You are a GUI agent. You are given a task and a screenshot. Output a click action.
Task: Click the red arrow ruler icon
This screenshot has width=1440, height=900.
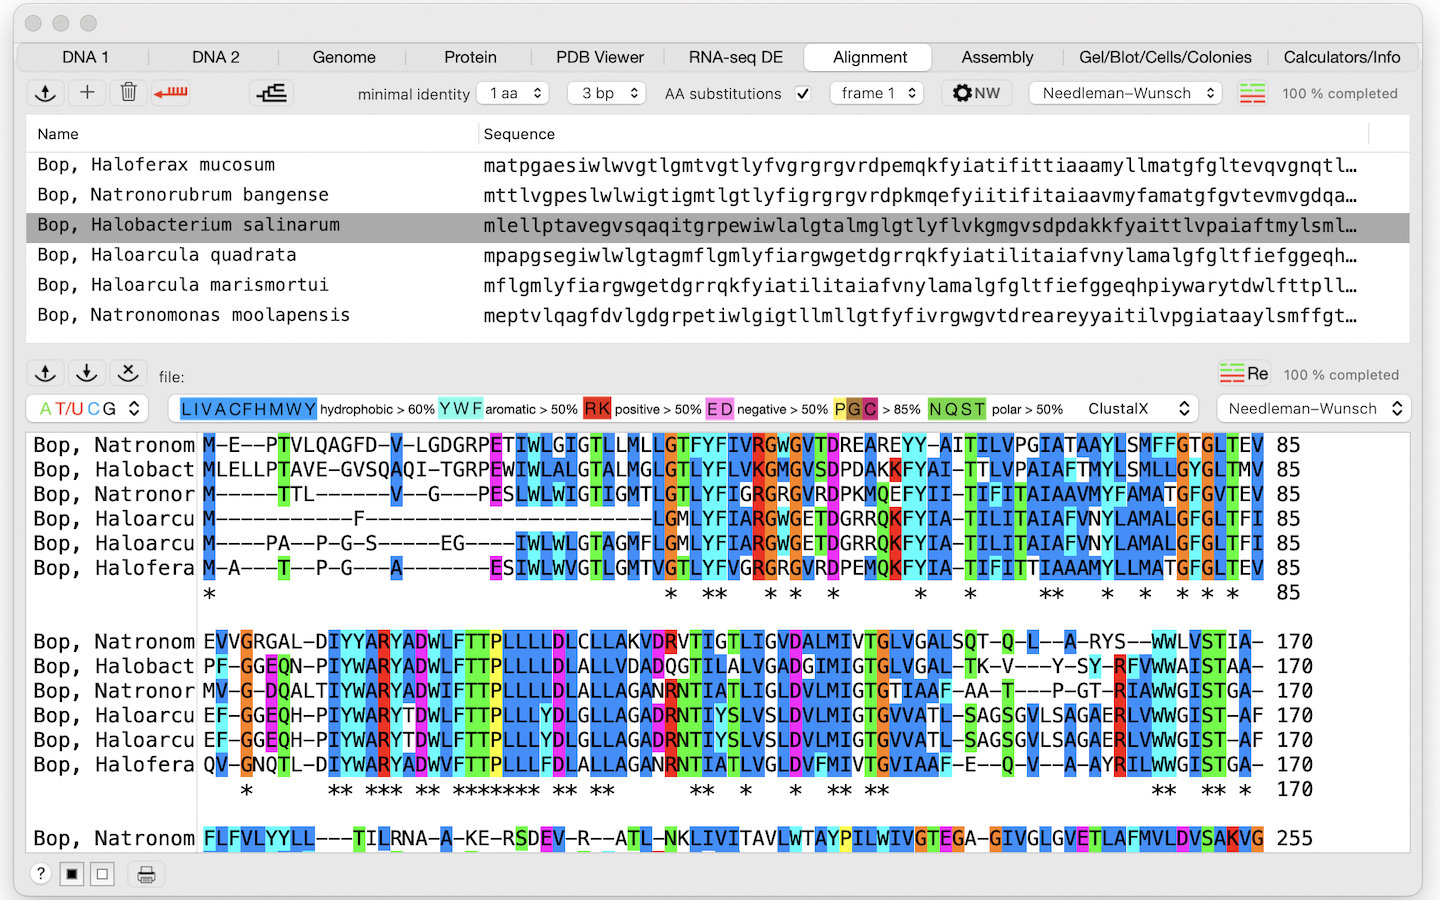171,93
